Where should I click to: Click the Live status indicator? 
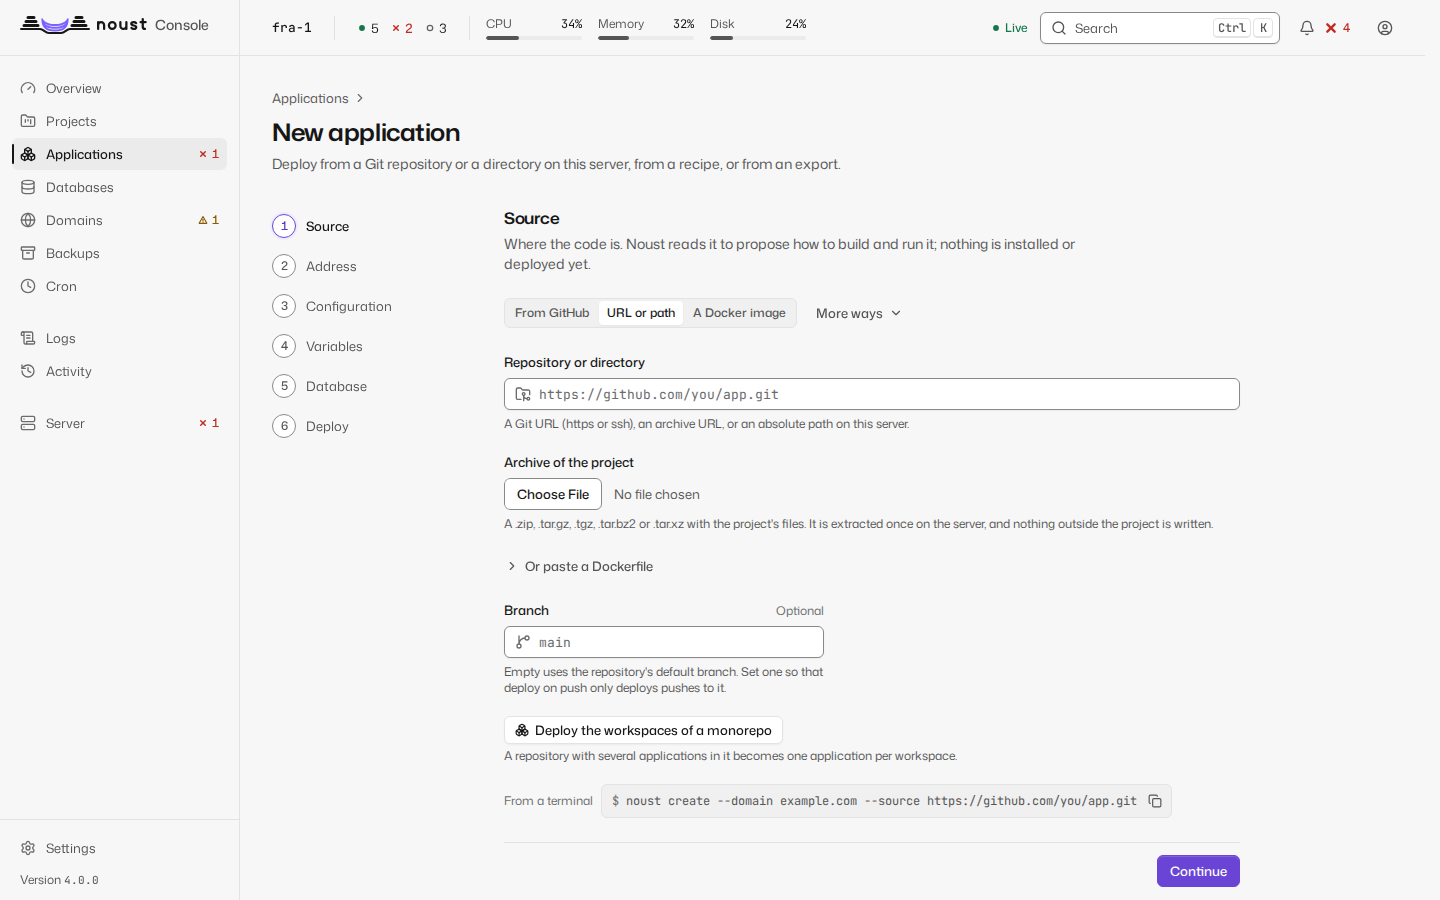pos(1010,28)
